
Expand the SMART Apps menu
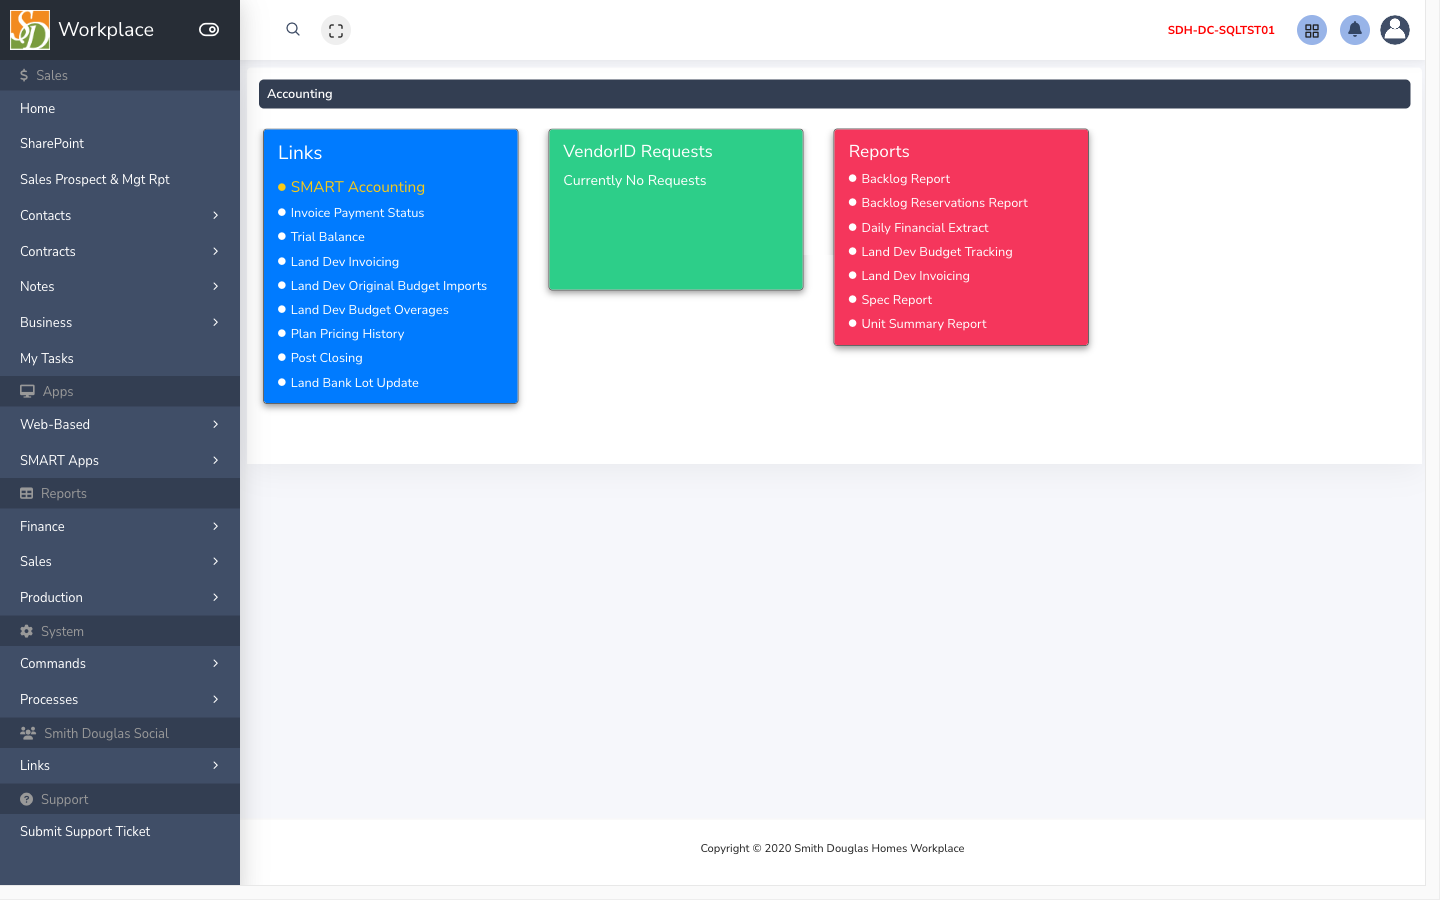(x=120, y=461)
